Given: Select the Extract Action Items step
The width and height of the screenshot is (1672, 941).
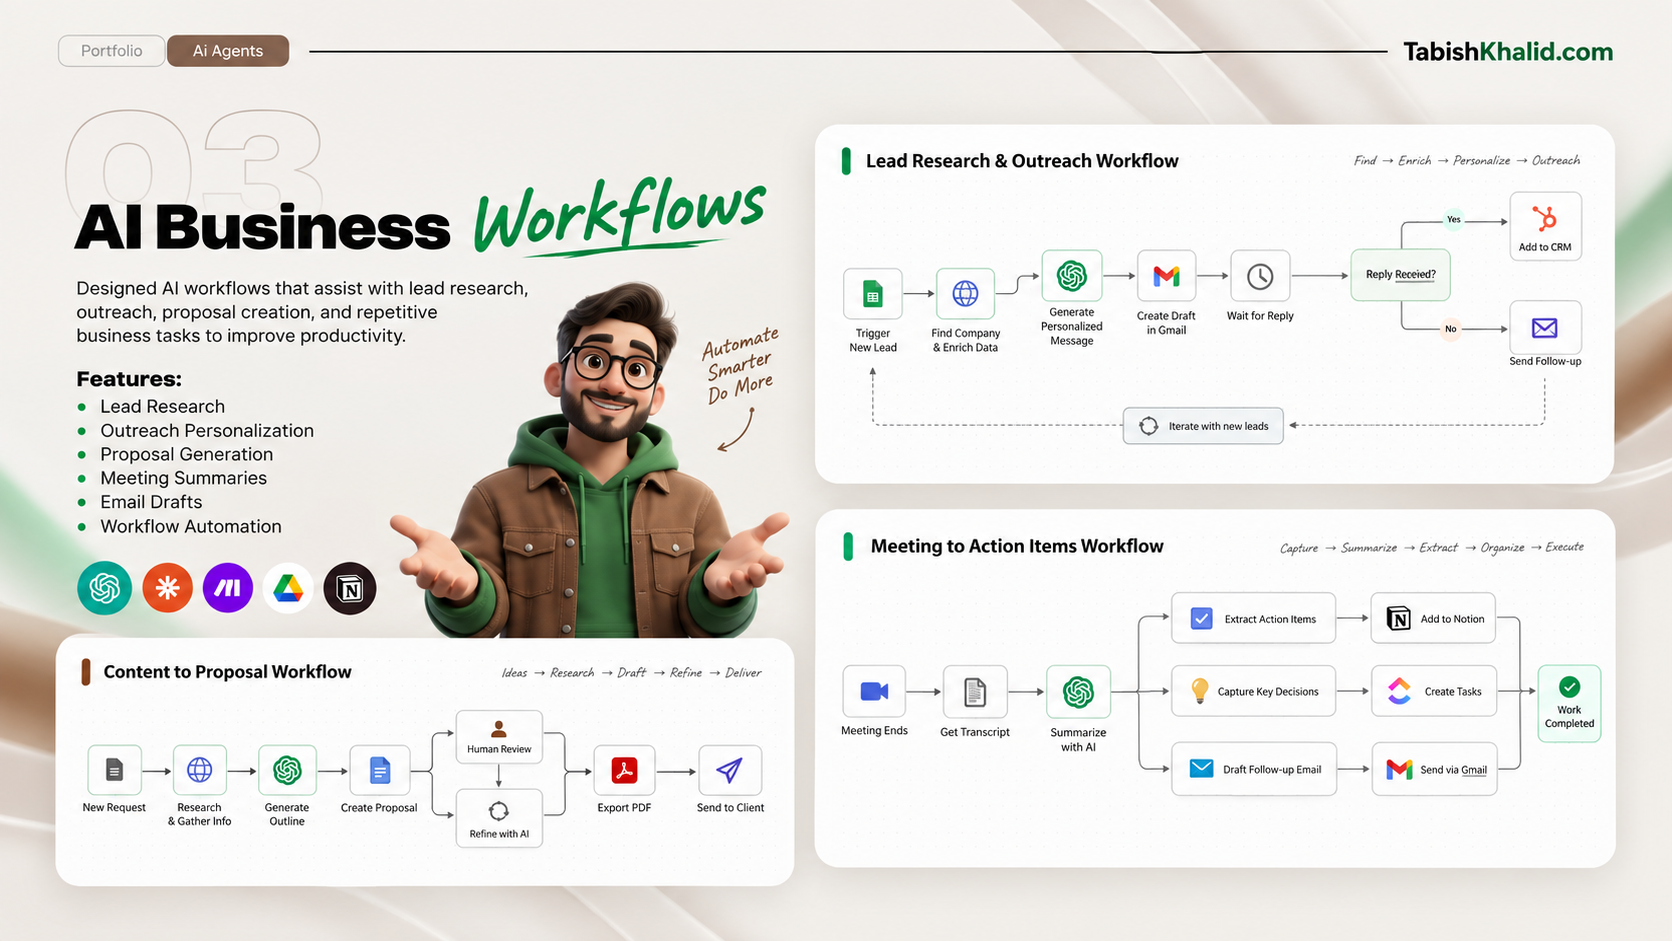Looking at the screenshot, I should [1254, 619].
